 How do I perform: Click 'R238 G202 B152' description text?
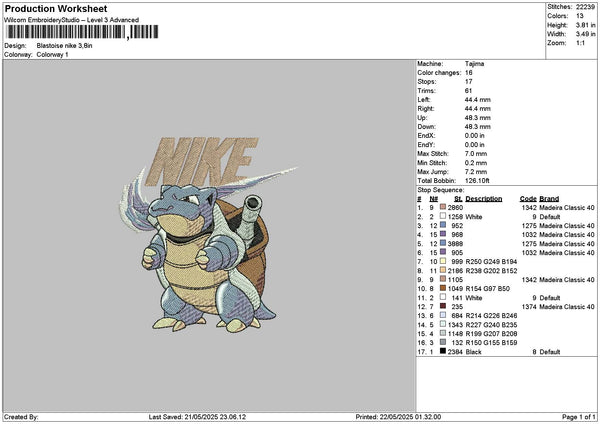tap(491, 271)
